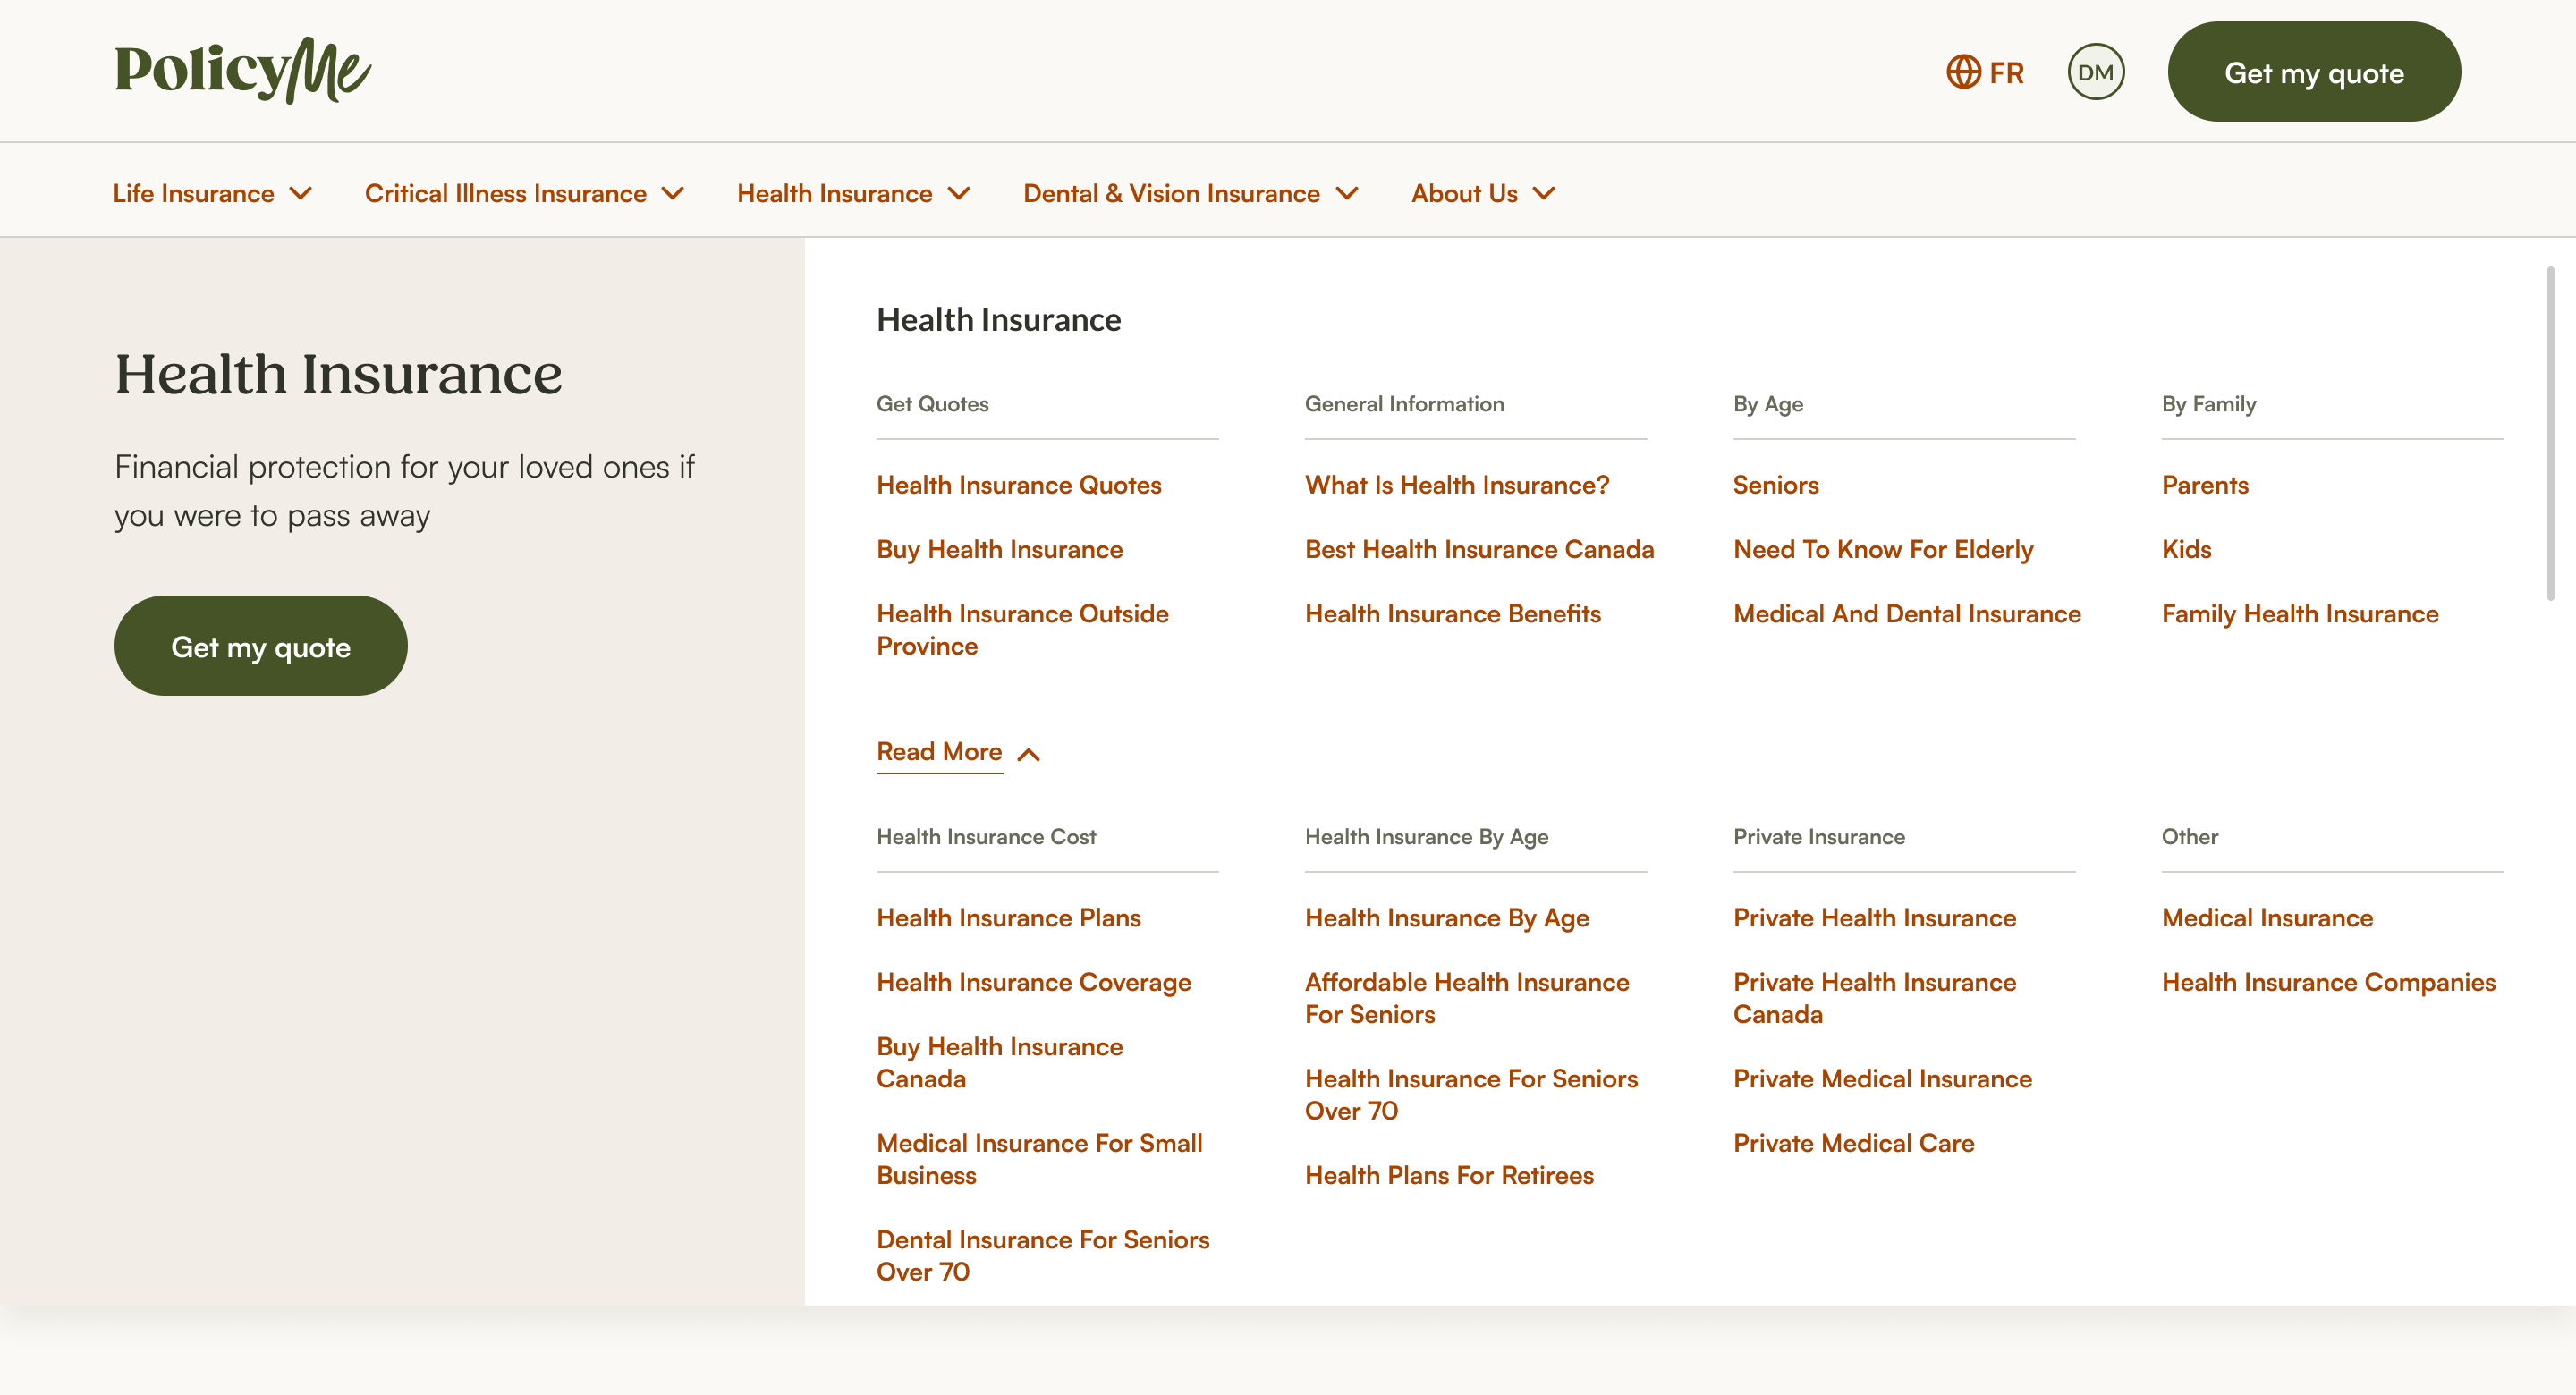This screenshot has height=1395, width=2576.
Task: Expand the Critical Illness Insurance chevron
Action: (674, 193)
